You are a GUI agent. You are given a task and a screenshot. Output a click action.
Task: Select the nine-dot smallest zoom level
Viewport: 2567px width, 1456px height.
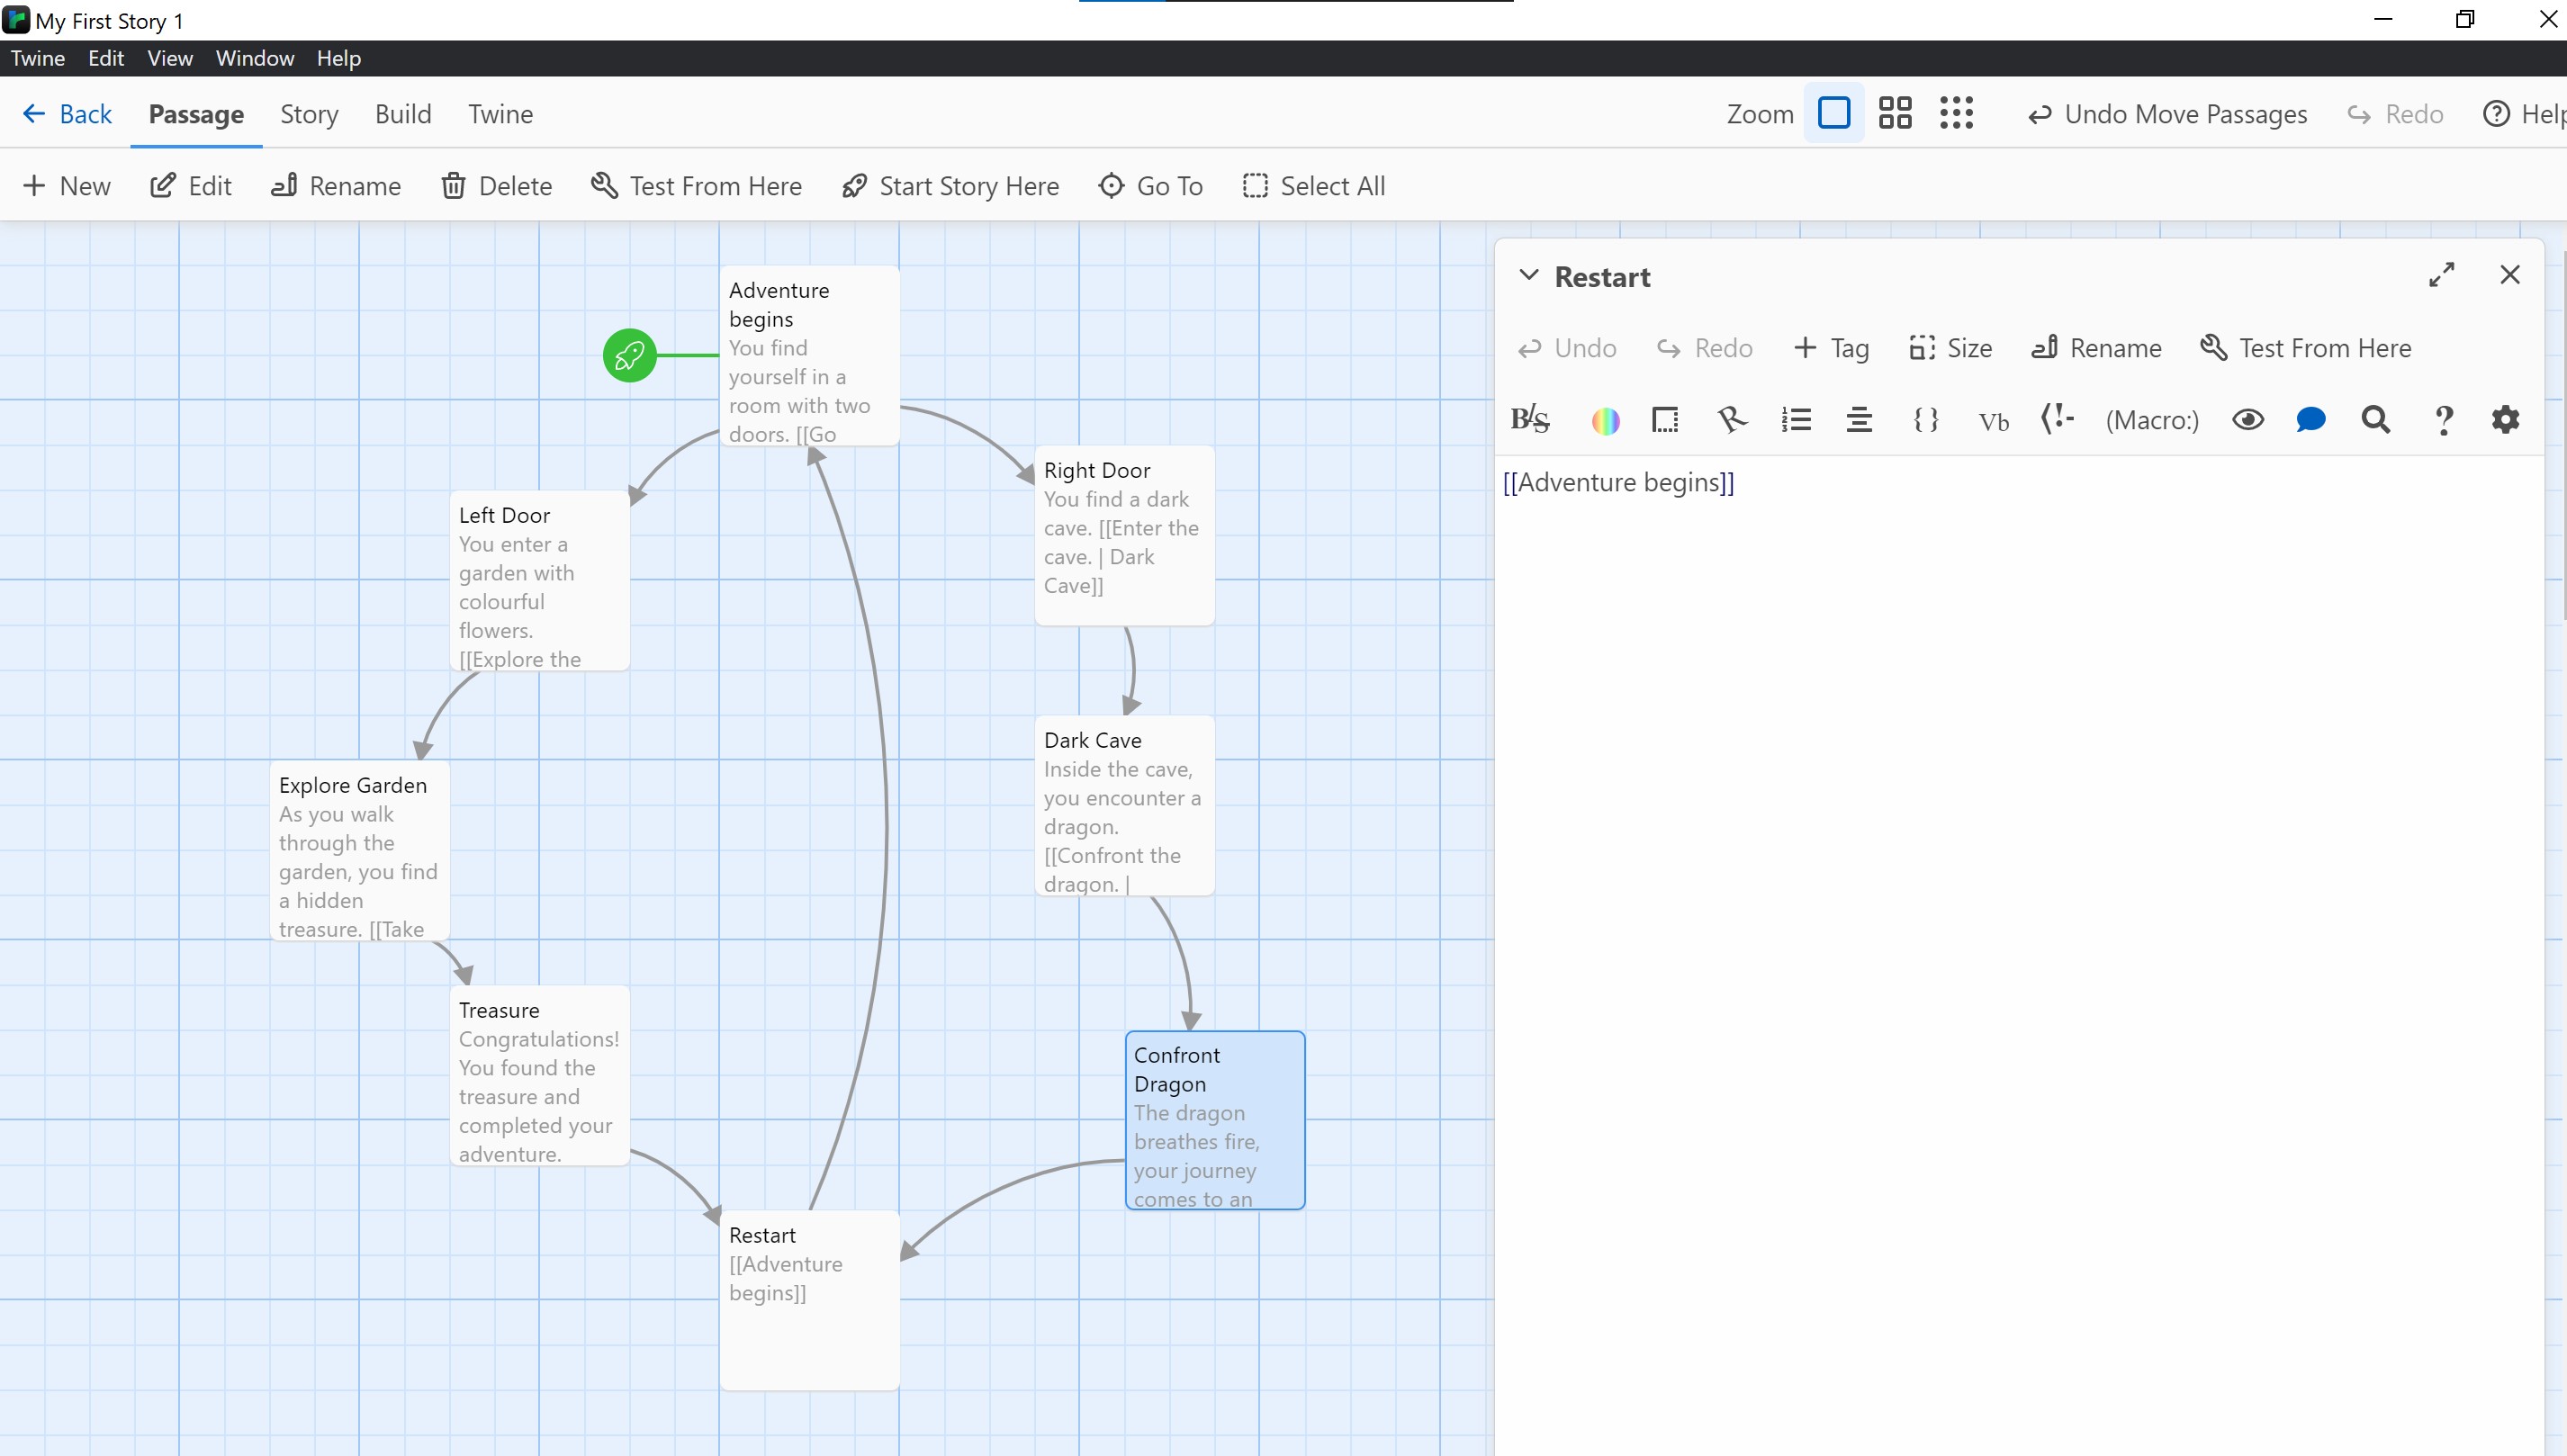click(x=1956, y=113)
